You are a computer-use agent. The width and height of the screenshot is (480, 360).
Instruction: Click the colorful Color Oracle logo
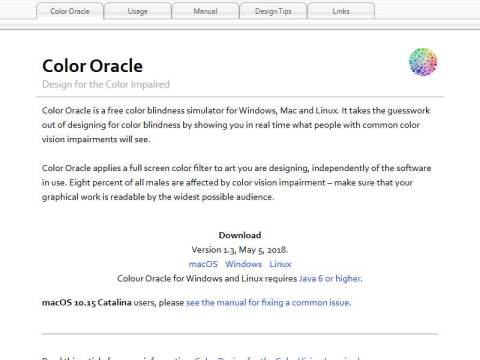(x=423, y=62)
